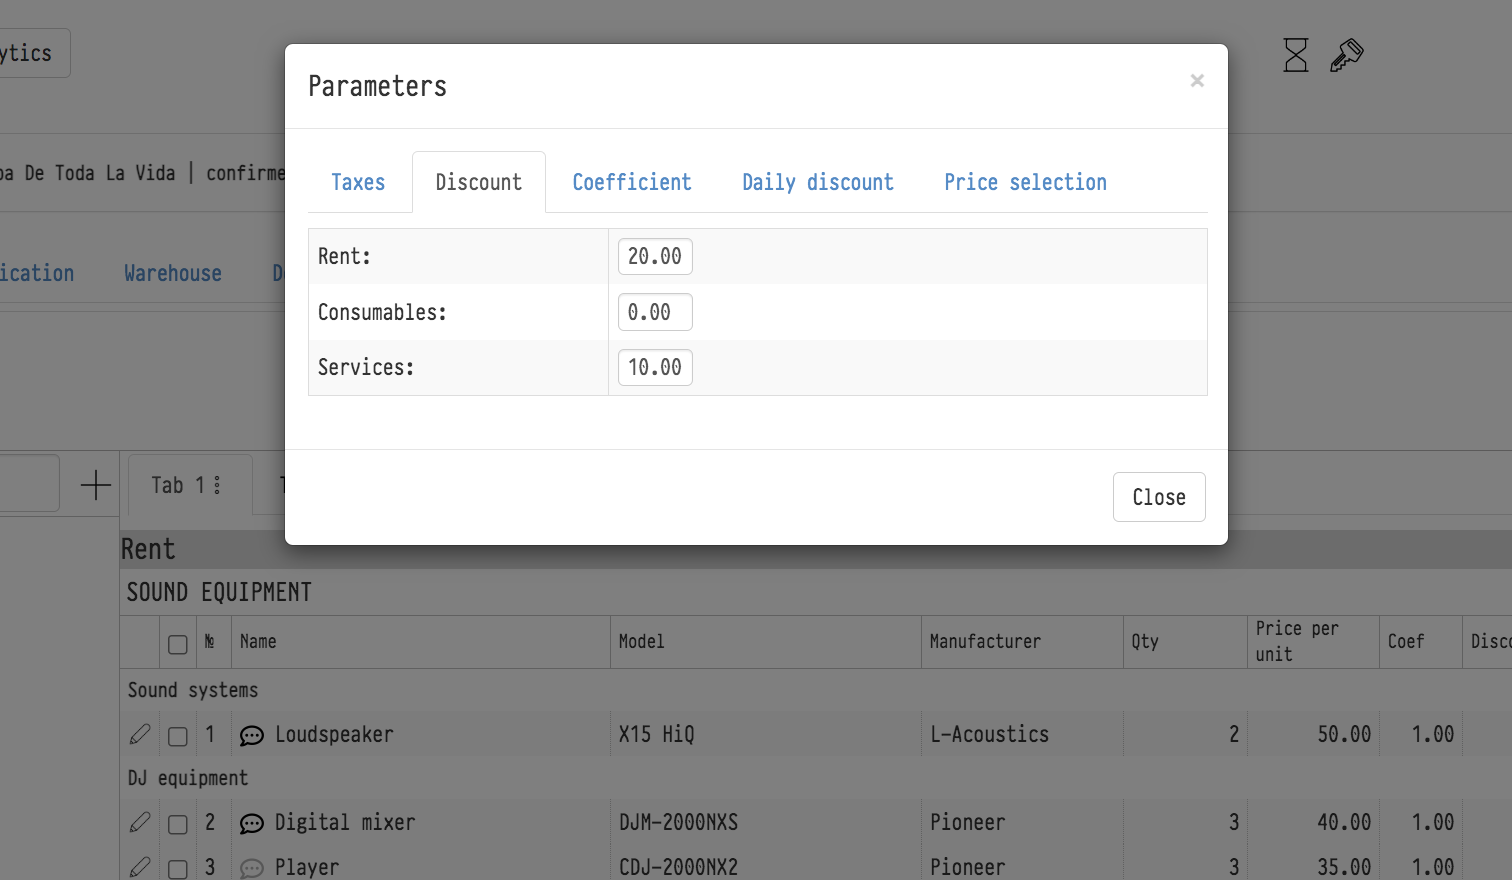Open comment bubble for Digital mixer
Screen dimensions: 1512x880
click(x=252, y=824)
